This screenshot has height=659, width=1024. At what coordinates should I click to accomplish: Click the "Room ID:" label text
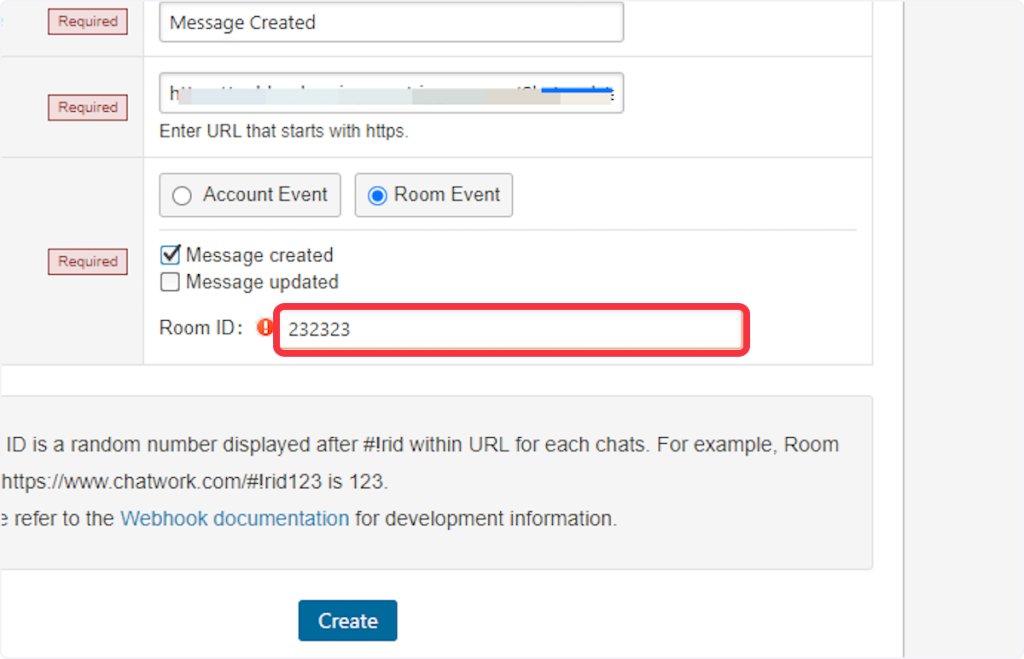[x=201, y=328]
